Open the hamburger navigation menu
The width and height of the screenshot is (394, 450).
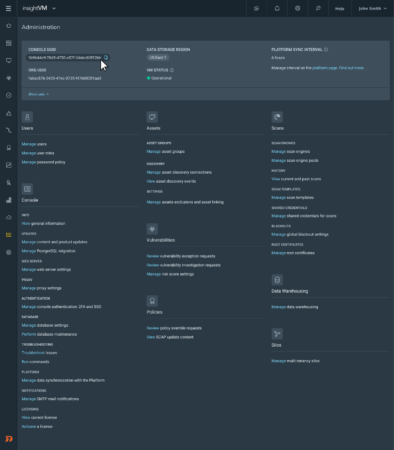(x=8, y=8)
